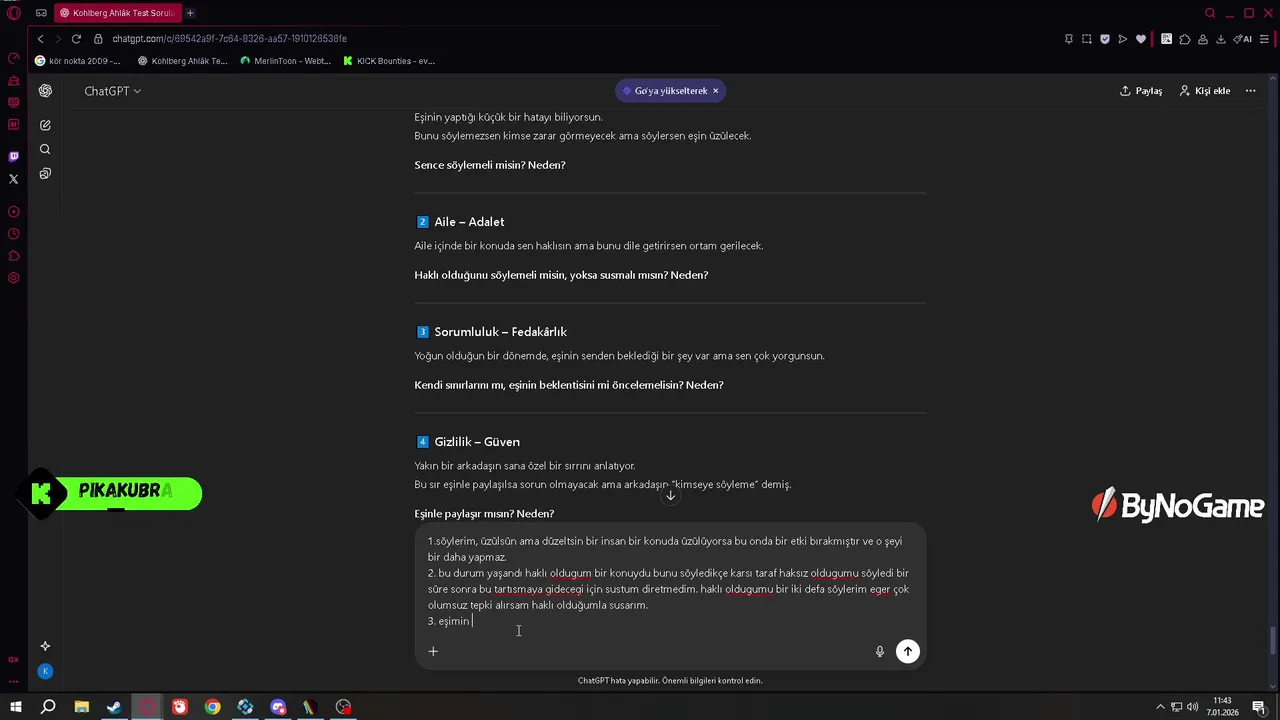Select the Kohlberg Ahlâk Test browser tab
This screenshot has height=720, width=1280.
click(x=117, y=13)
